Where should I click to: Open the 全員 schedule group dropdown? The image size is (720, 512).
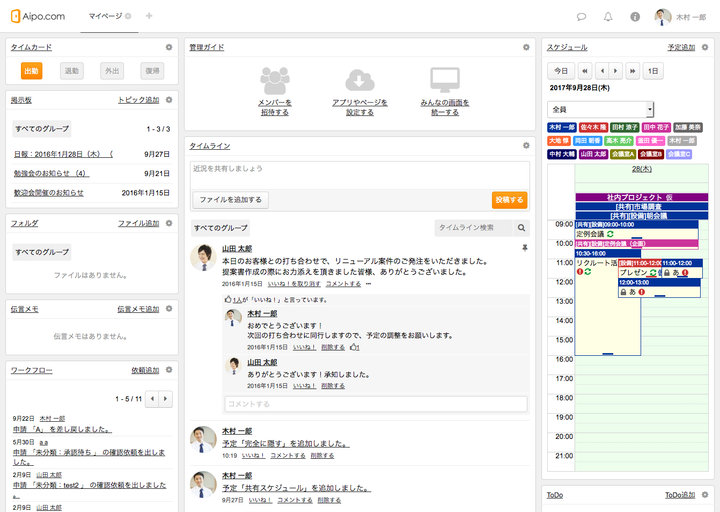click(x=600, y=109)
